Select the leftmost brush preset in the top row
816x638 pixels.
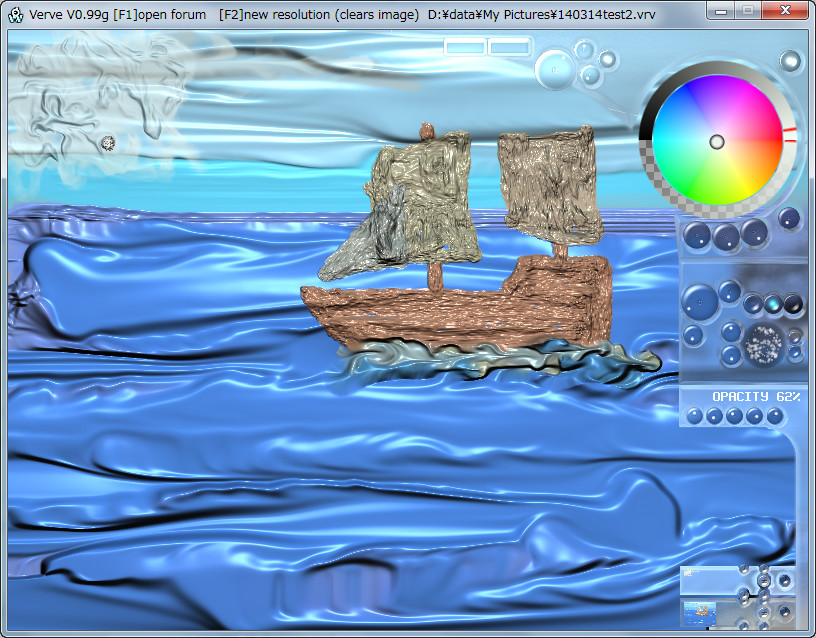(697, 237)
